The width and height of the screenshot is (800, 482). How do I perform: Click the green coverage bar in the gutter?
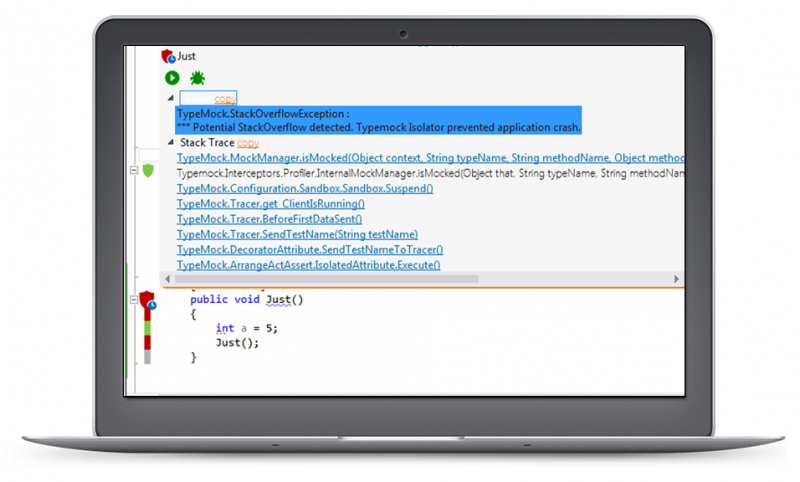tap(148, 327)
